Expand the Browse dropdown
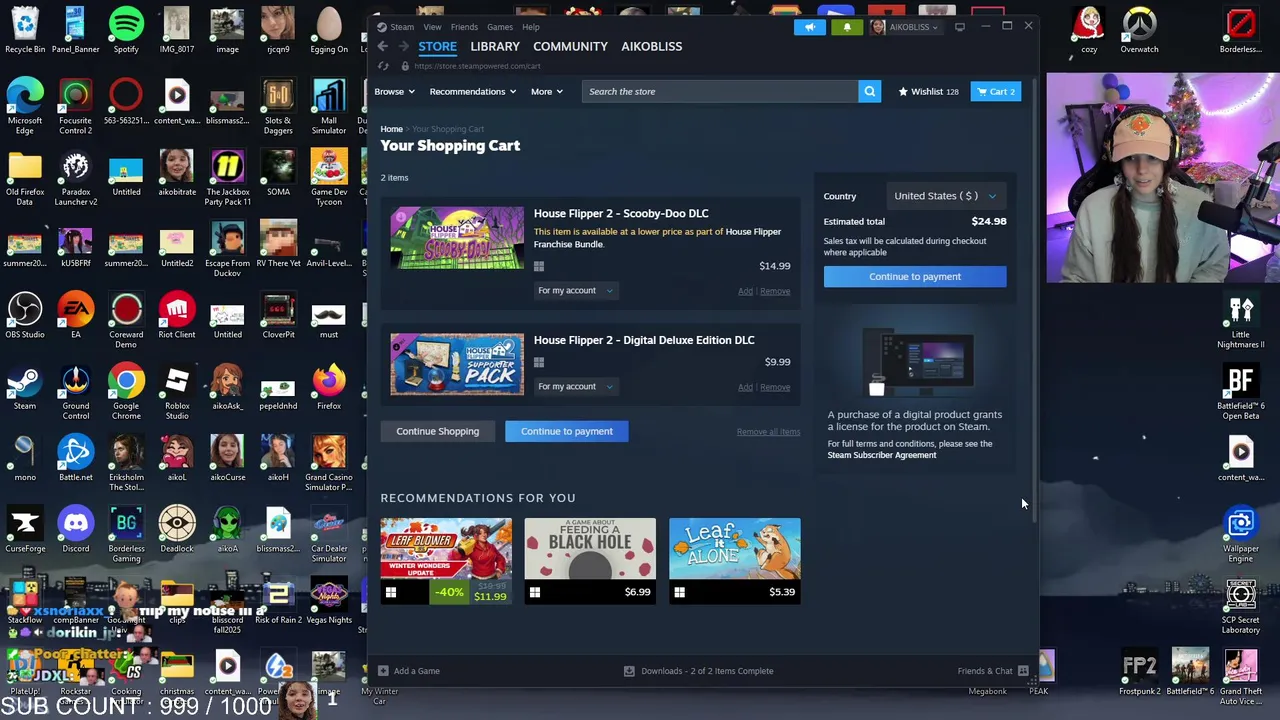The width and height of the screenshot is (1280, 720). [x=394, y=91]
